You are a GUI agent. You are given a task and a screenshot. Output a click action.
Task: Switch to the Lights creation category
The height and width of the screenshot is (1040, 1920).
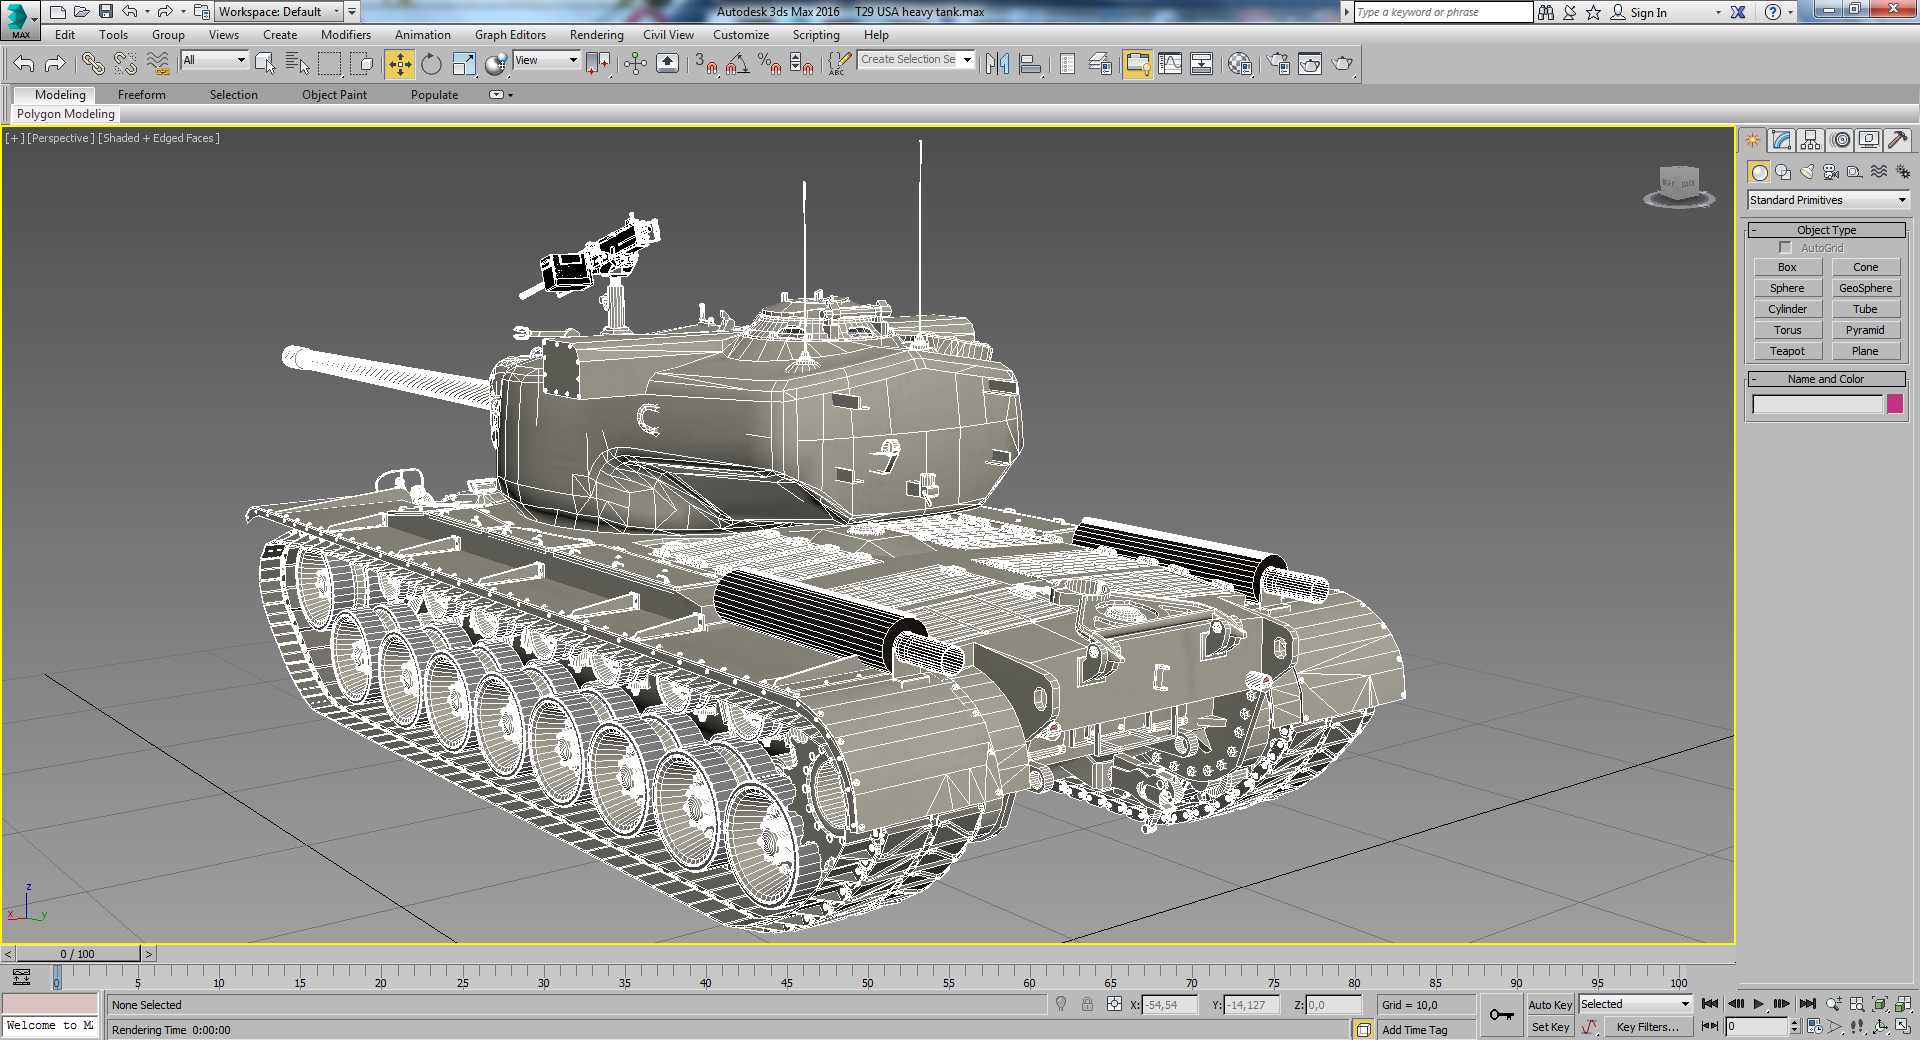tap(1807, 171)
